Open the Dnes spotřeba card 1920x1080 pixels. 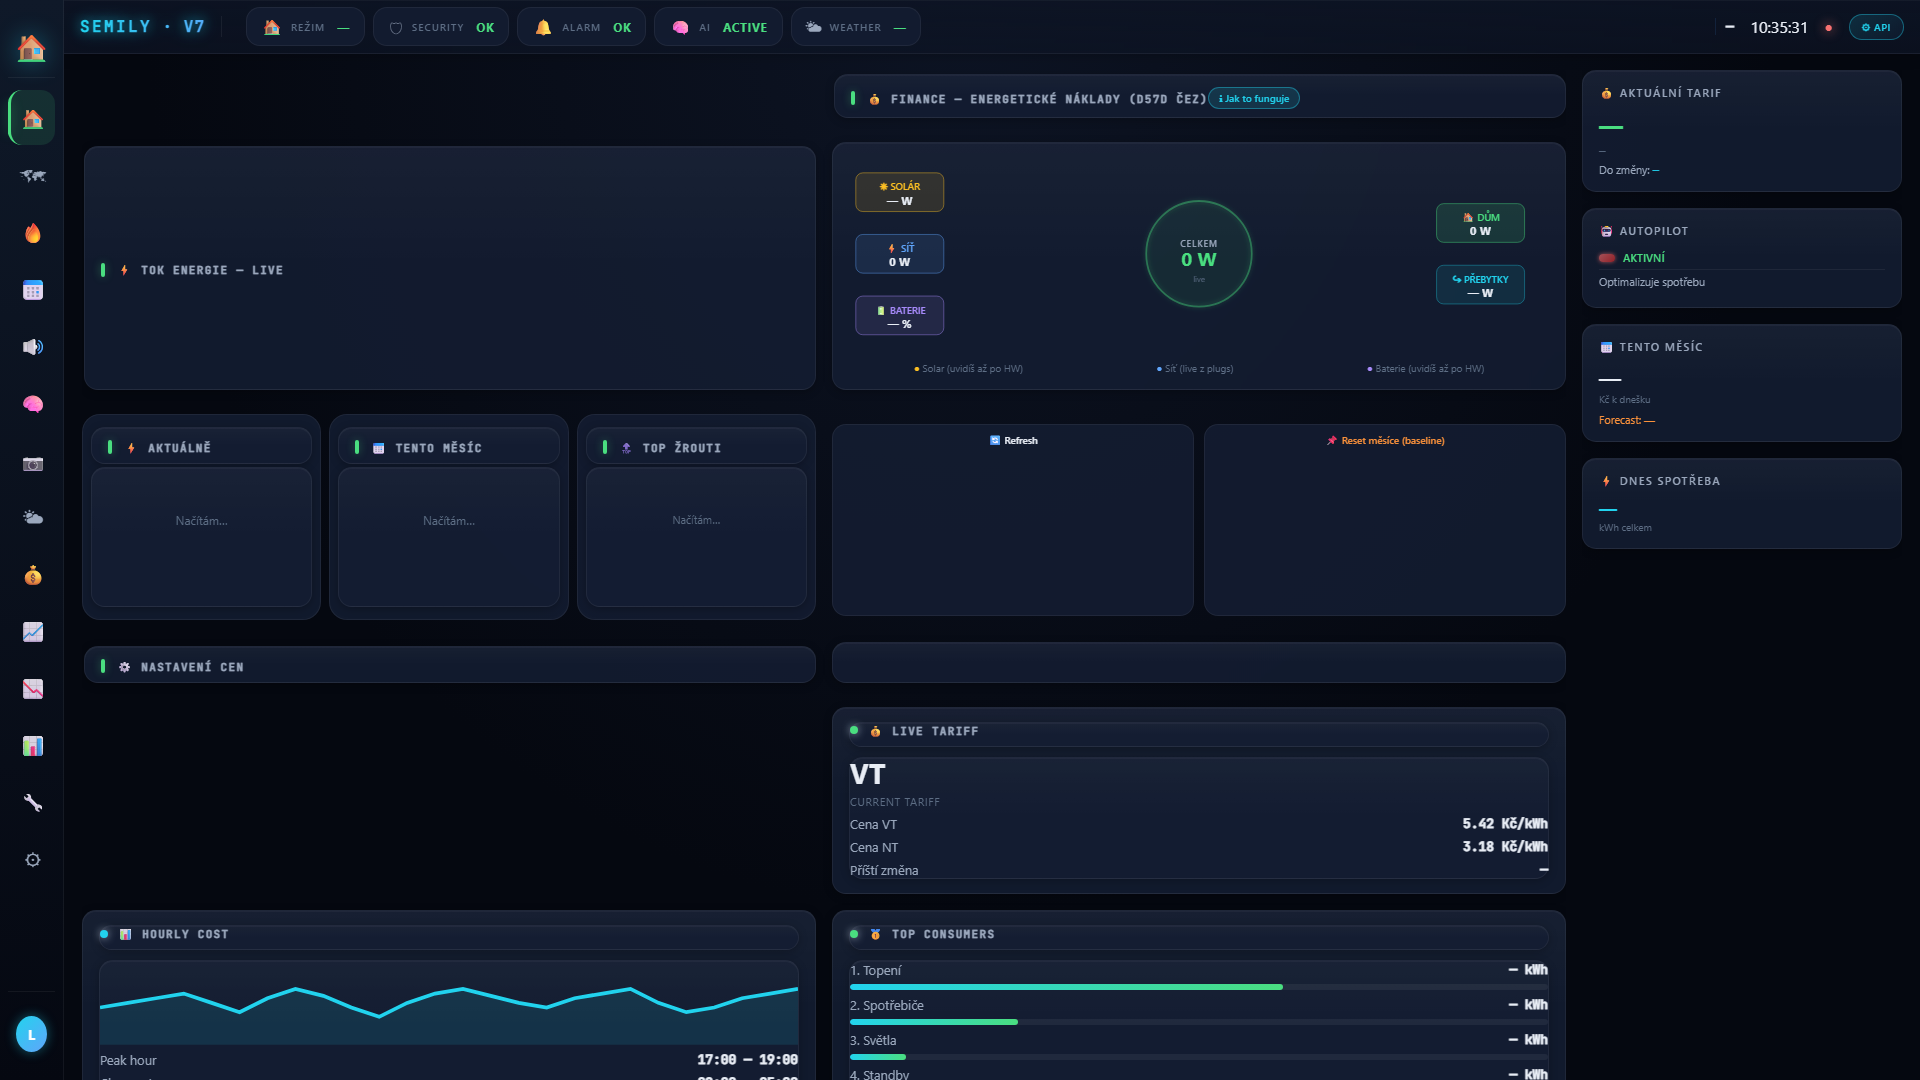tap(1741, 504)
